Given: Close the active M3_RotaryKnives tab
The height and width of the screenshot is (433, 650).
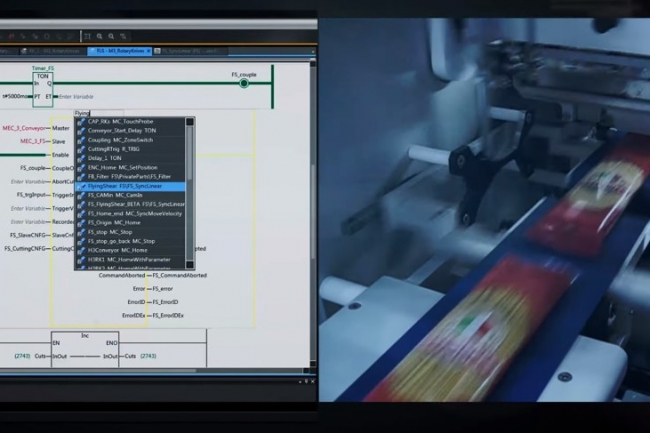Looking at the screenshot, I should (x=149, y=51).
